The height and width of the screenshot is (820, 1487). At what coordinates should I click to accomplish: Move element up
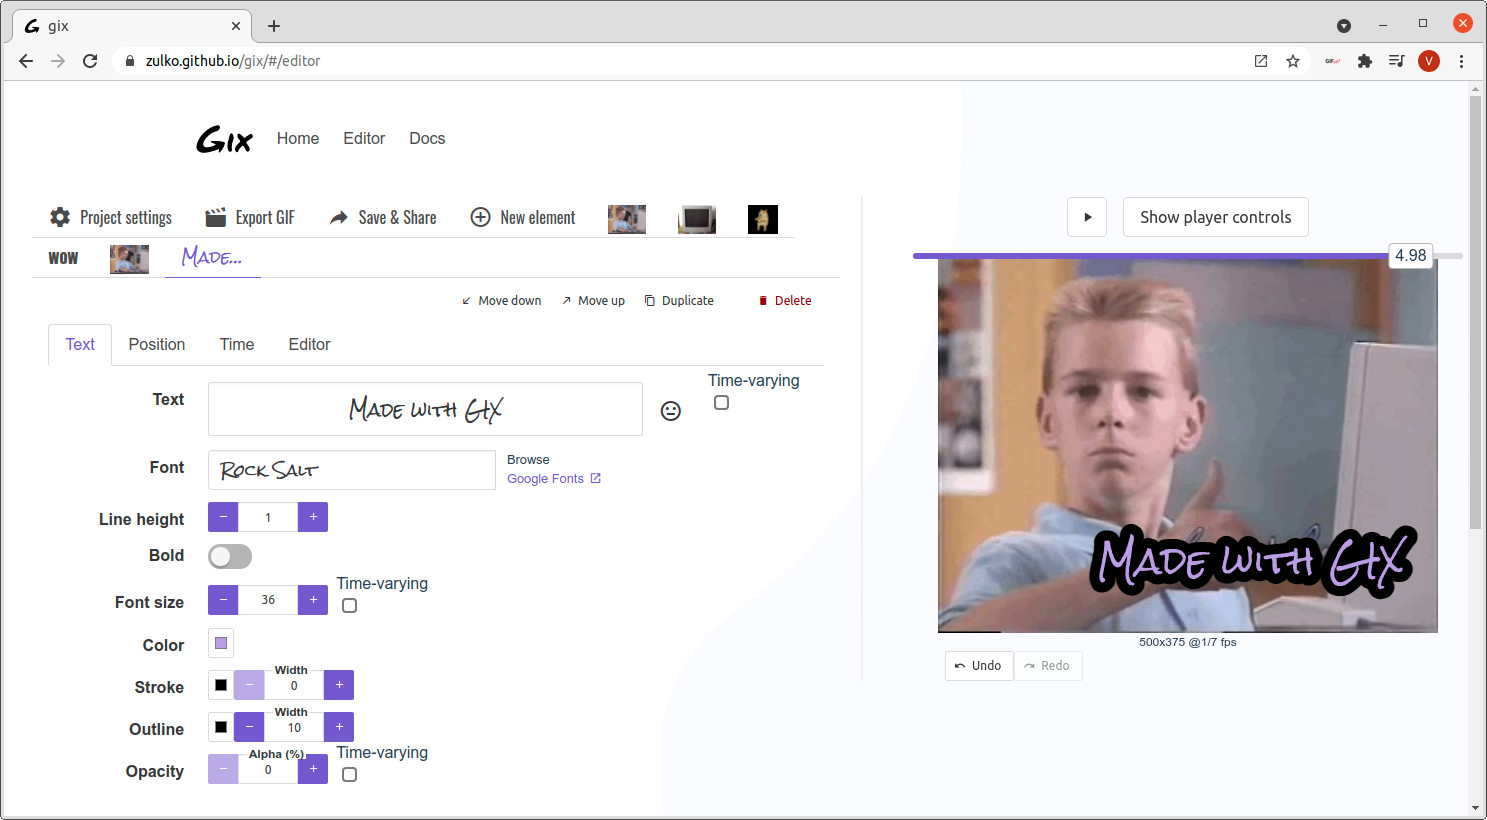tap(593, 301)
